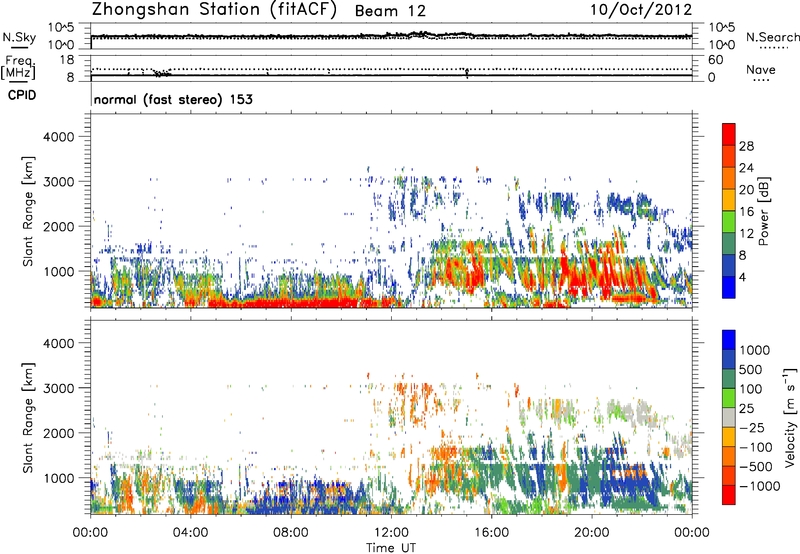Viewport: 800px width, 554px height.
Task: Click the "04:00" time tick label
Action: tap(190, 533)
